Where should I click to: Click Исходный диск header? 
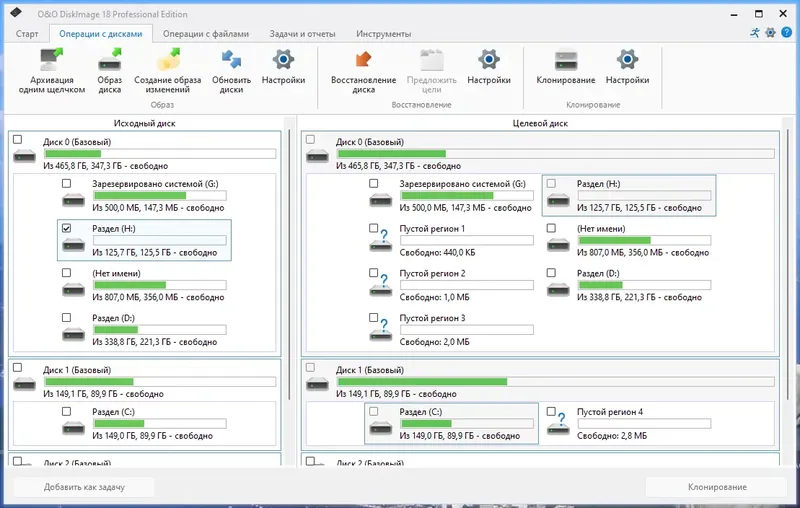pos(144,123)
